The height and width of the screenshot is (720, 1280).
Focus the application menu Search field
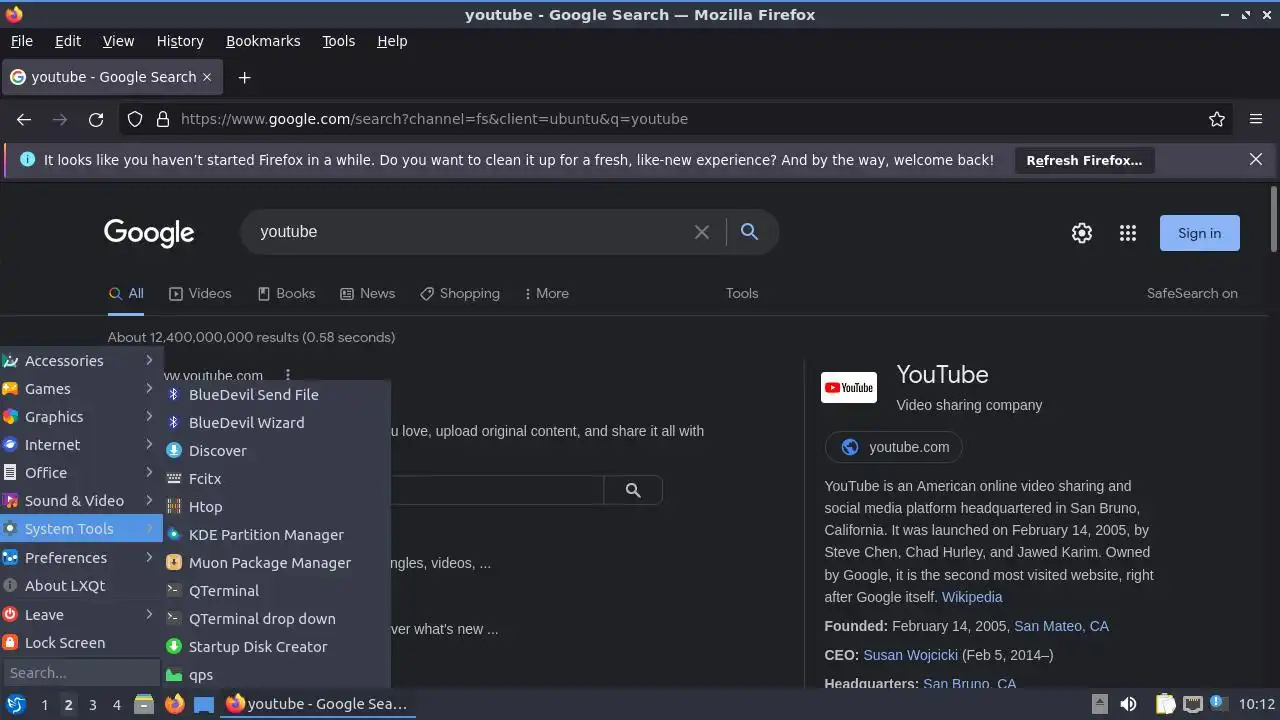(x=81, y=673)
